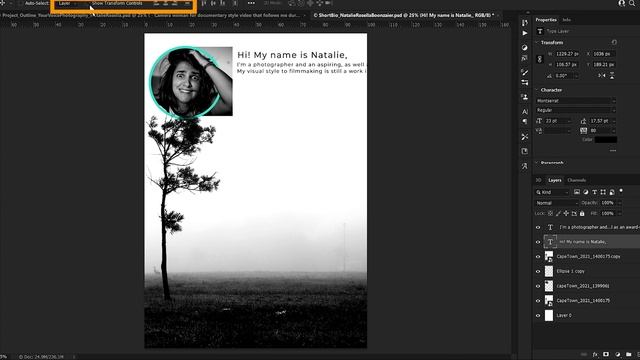The width and height of the screenshot is (640, 360).
Task: Open the leading value dropdown
Action: pos(613,121)
